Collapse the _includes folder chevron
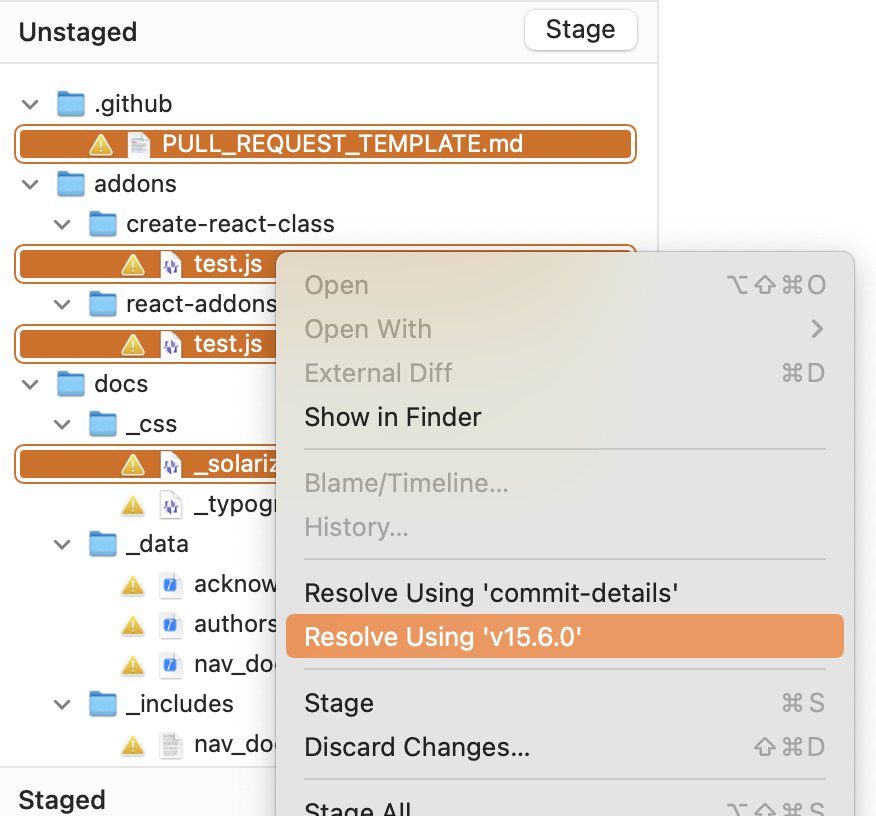Screen dimensions: 876x816 tap(62, 704)
